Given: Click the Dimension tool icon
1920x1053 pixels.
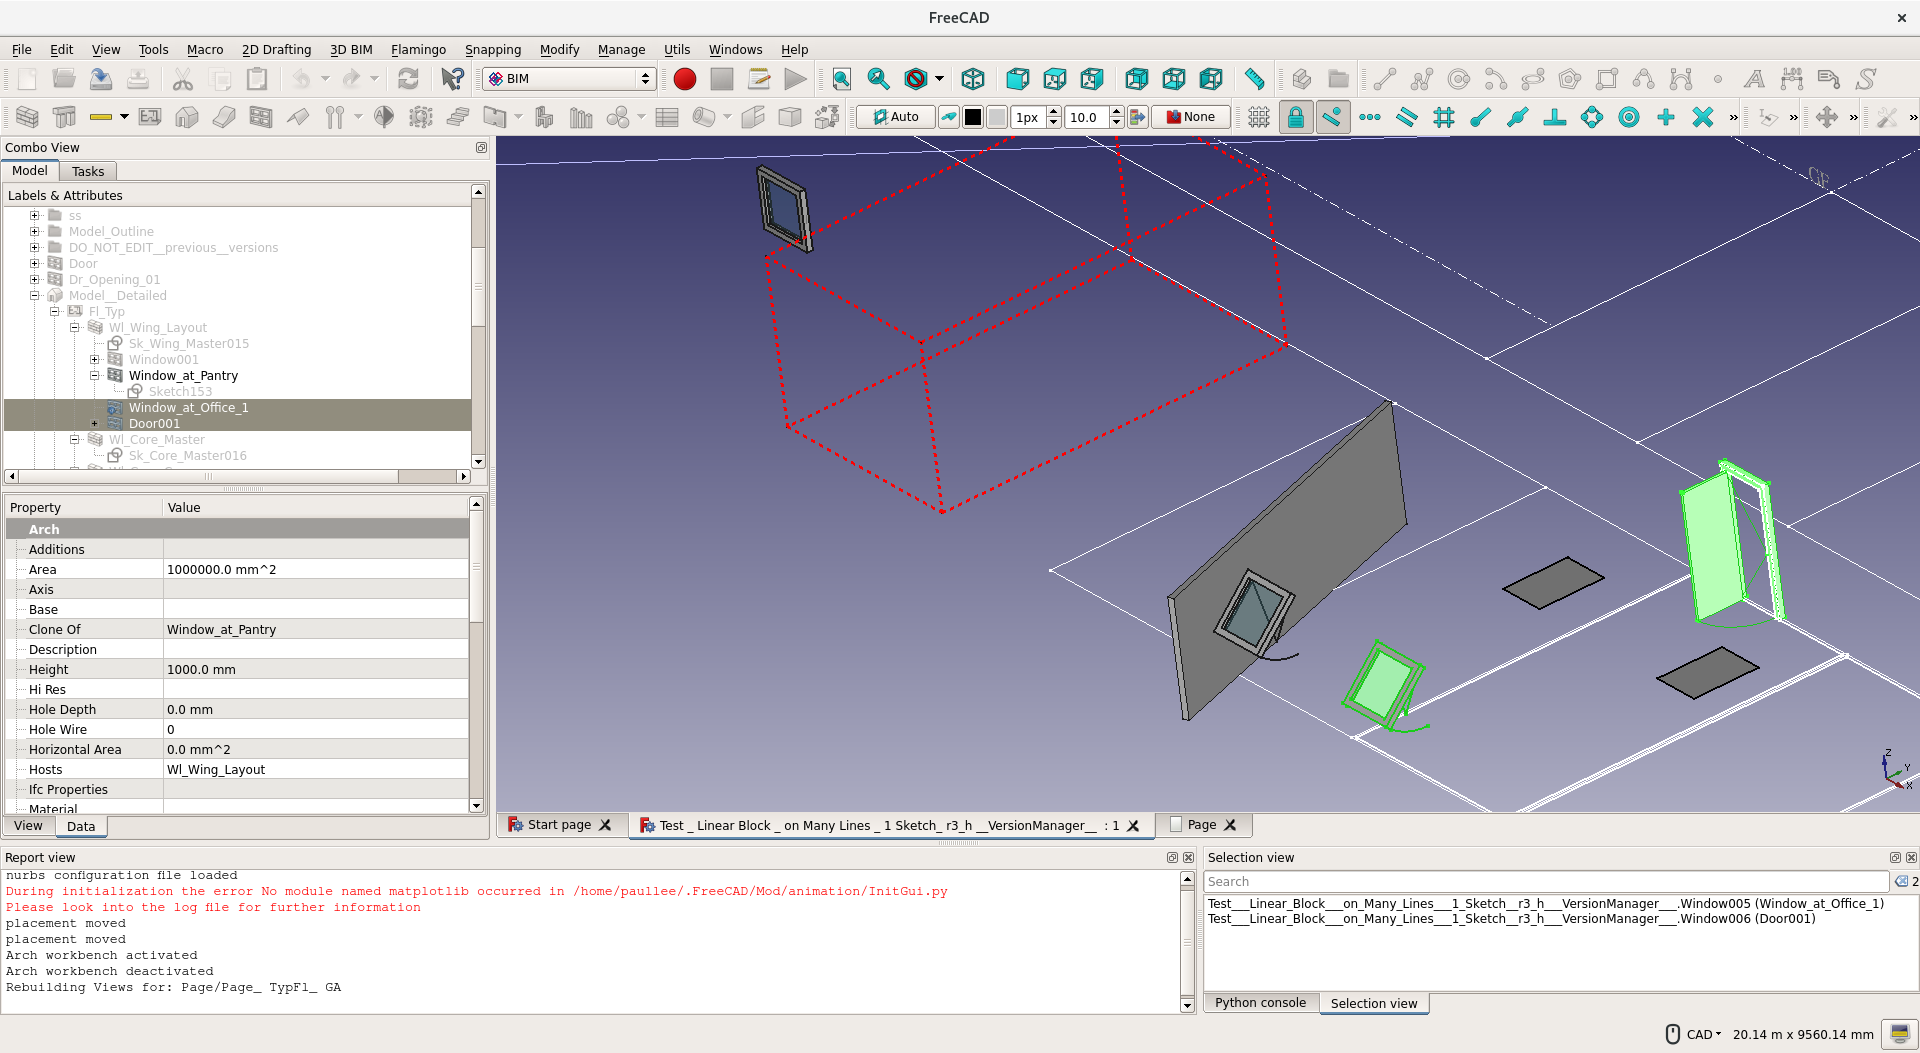Looking at the screenshot, I should coord(1791,79).
